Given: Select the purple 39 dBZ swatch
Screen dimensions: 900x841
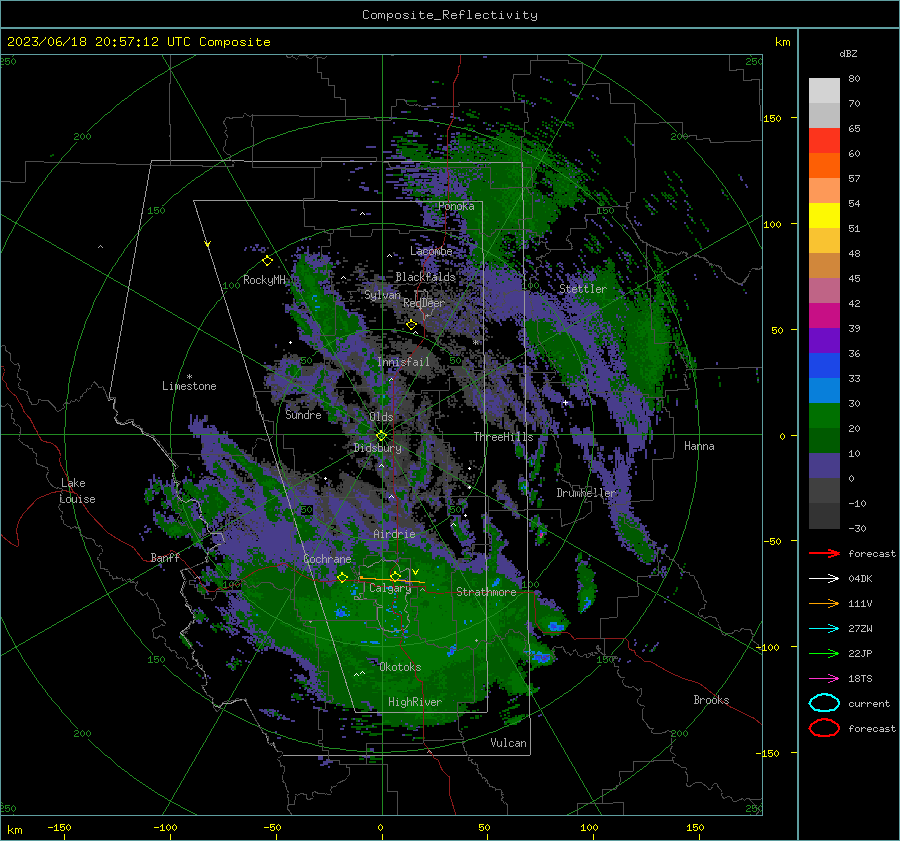Looking at the screenshot, I should (x=824, y=341).
